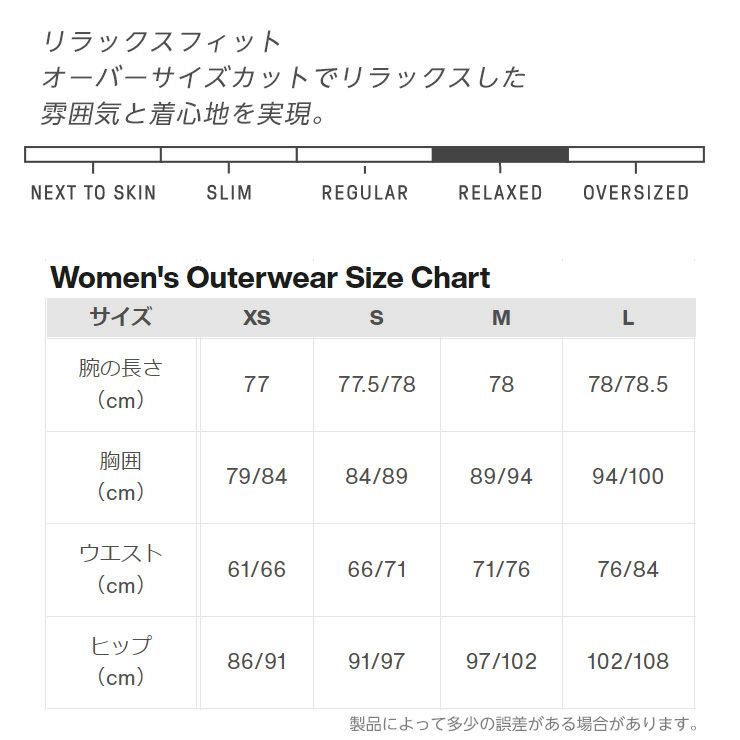Viewport: 740px width, 740px height.
Task: Click the NEXT TO SKIN label
Action: click(93, 192)
